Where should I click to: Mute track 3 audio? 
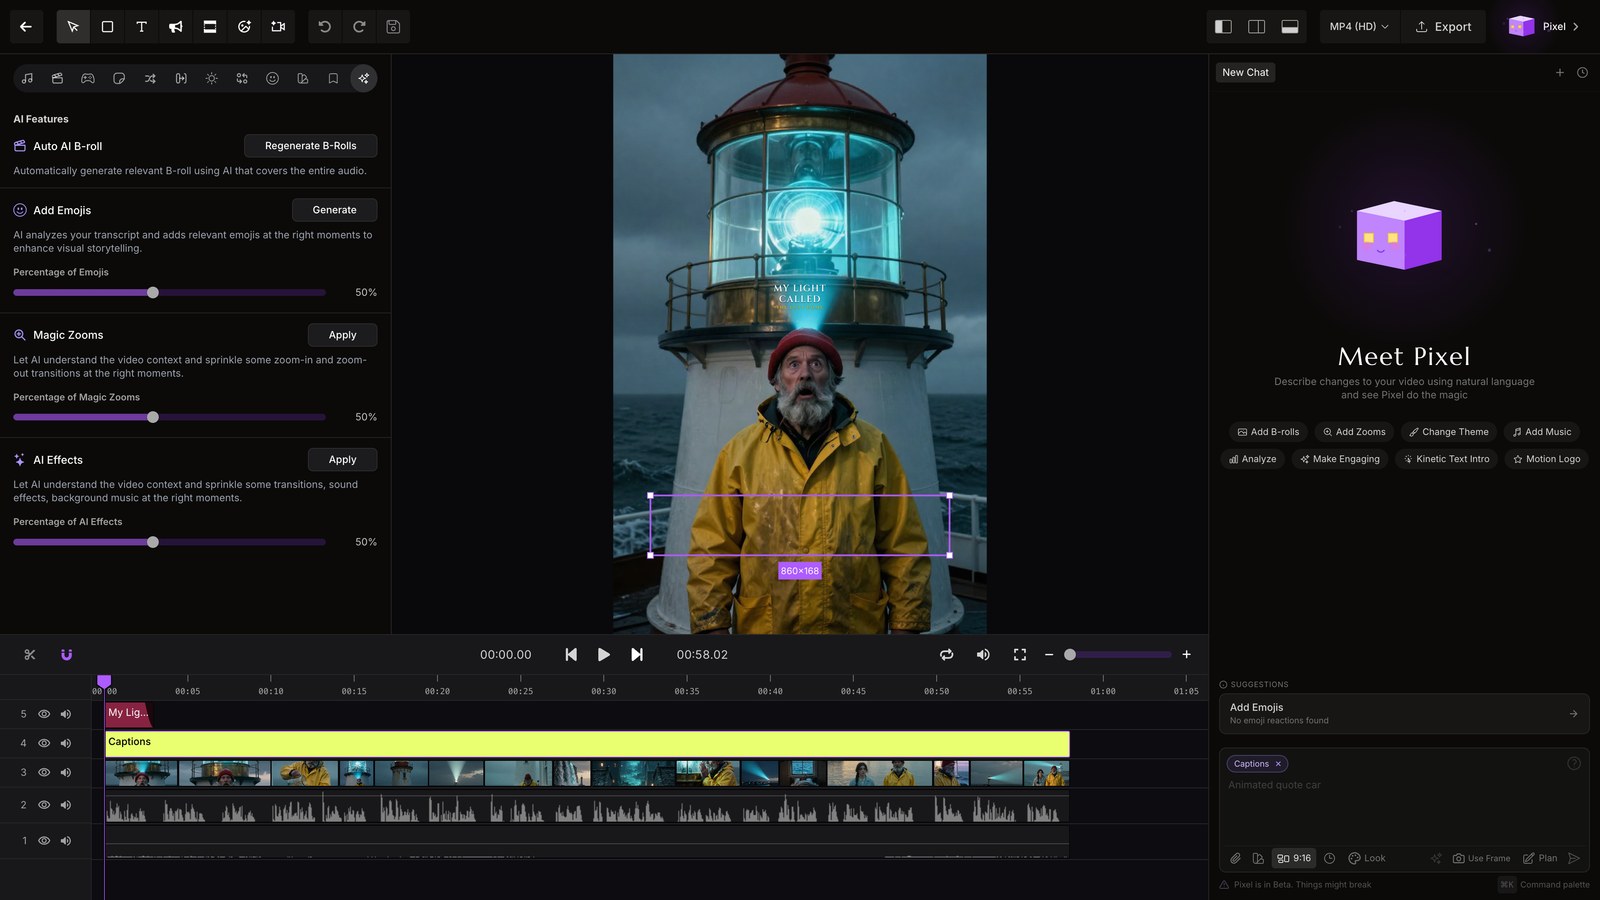[66, 772]
